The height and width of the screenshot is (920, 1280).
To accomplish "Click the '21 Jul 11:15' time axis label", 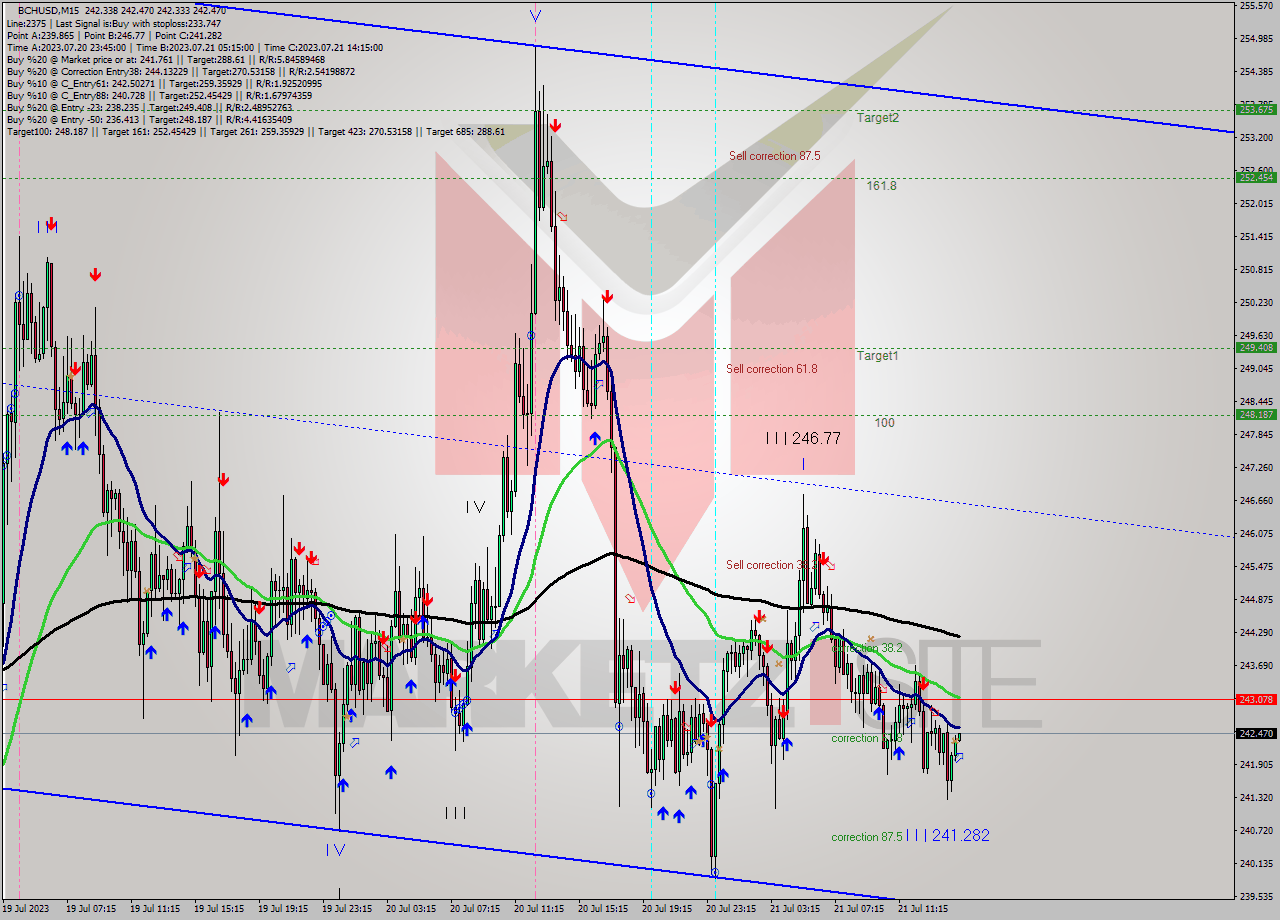I will [923, 910].
